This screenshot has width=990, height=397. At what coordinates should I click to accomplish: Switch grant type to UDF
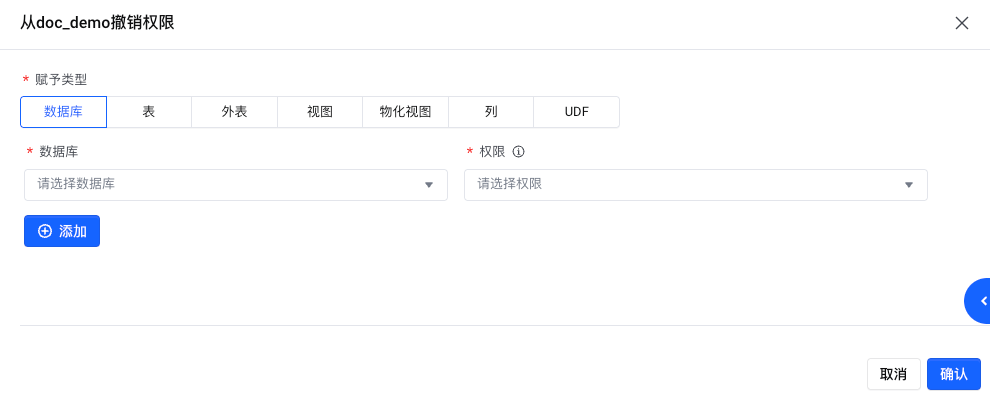(x=576, y=112)
